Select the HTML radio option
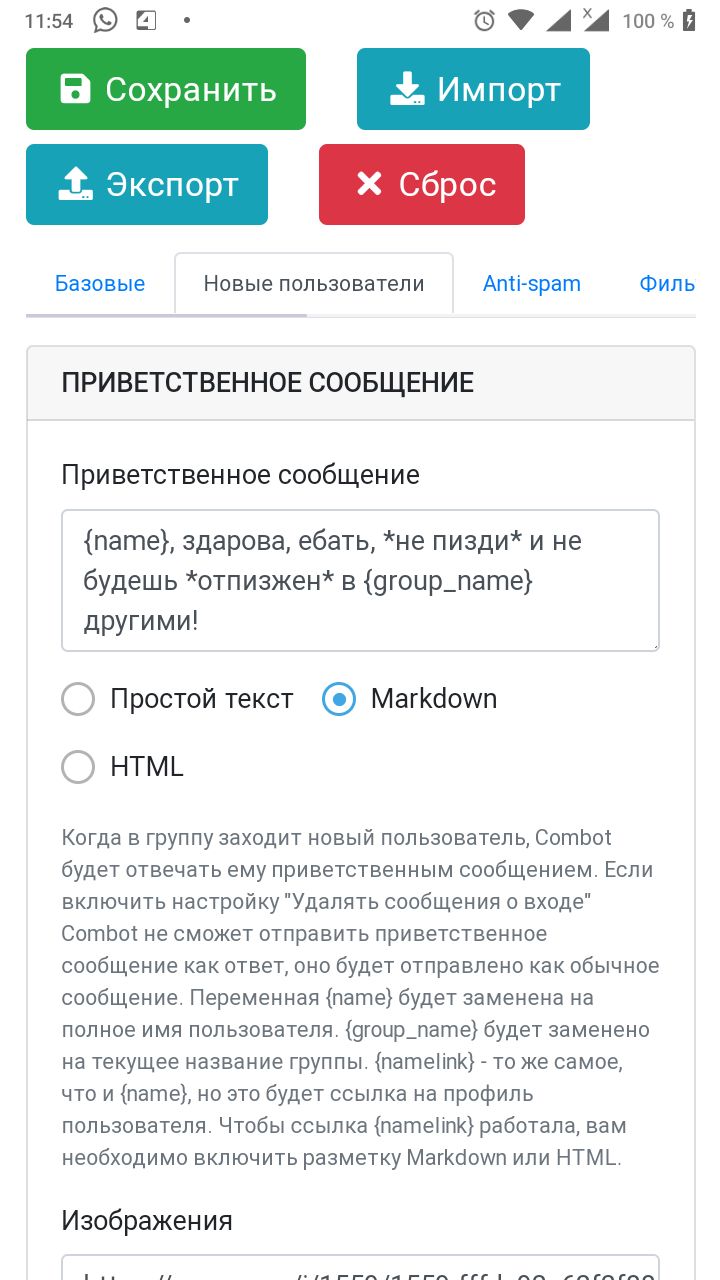Image resolution: width=720 pixels, height=1280 pixels. click(78, 767)
